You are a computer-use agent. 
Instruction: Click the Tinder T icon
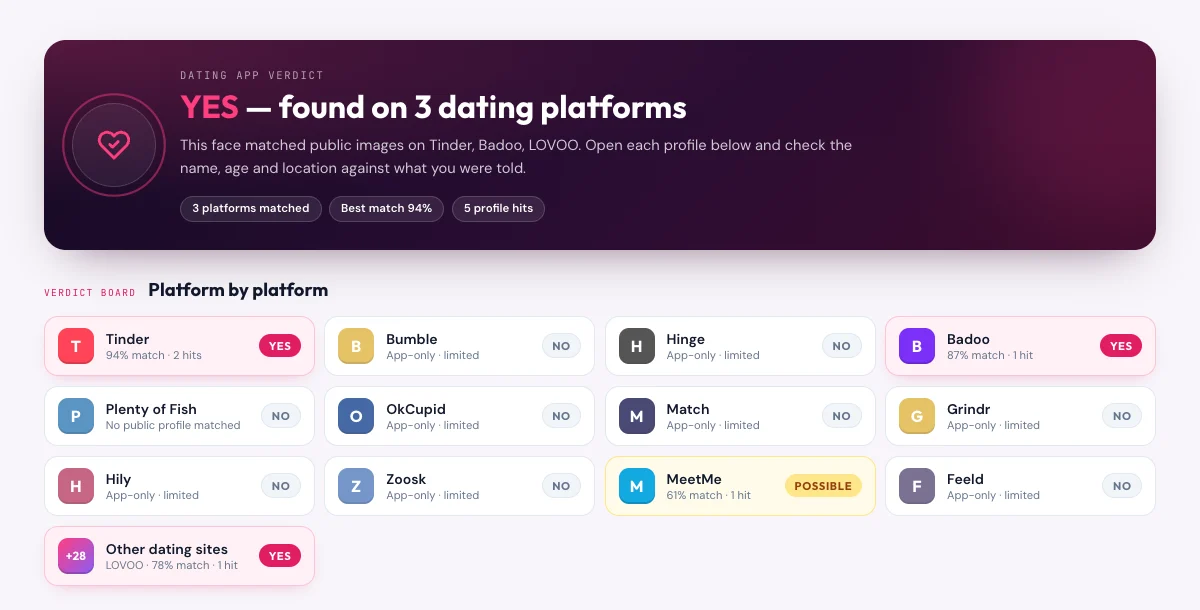[x=76, y=346]
